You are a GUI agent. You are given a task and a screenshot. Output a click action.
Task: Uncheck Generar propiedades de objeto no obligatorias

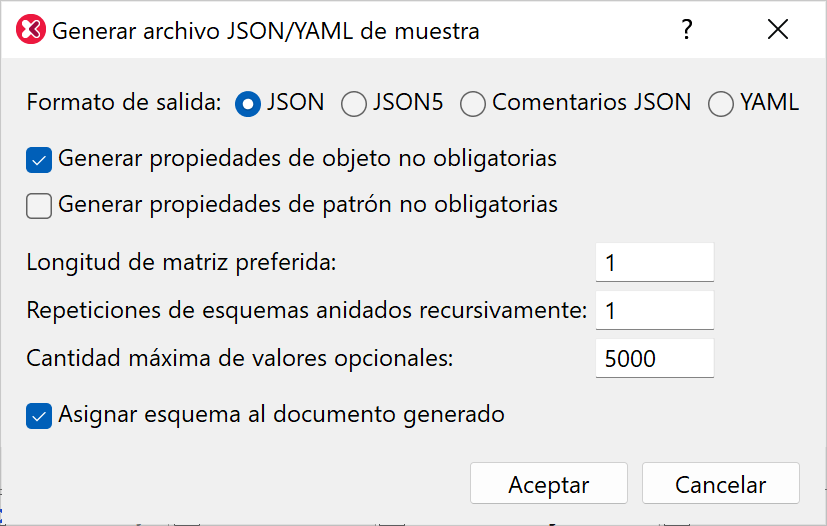39,159
